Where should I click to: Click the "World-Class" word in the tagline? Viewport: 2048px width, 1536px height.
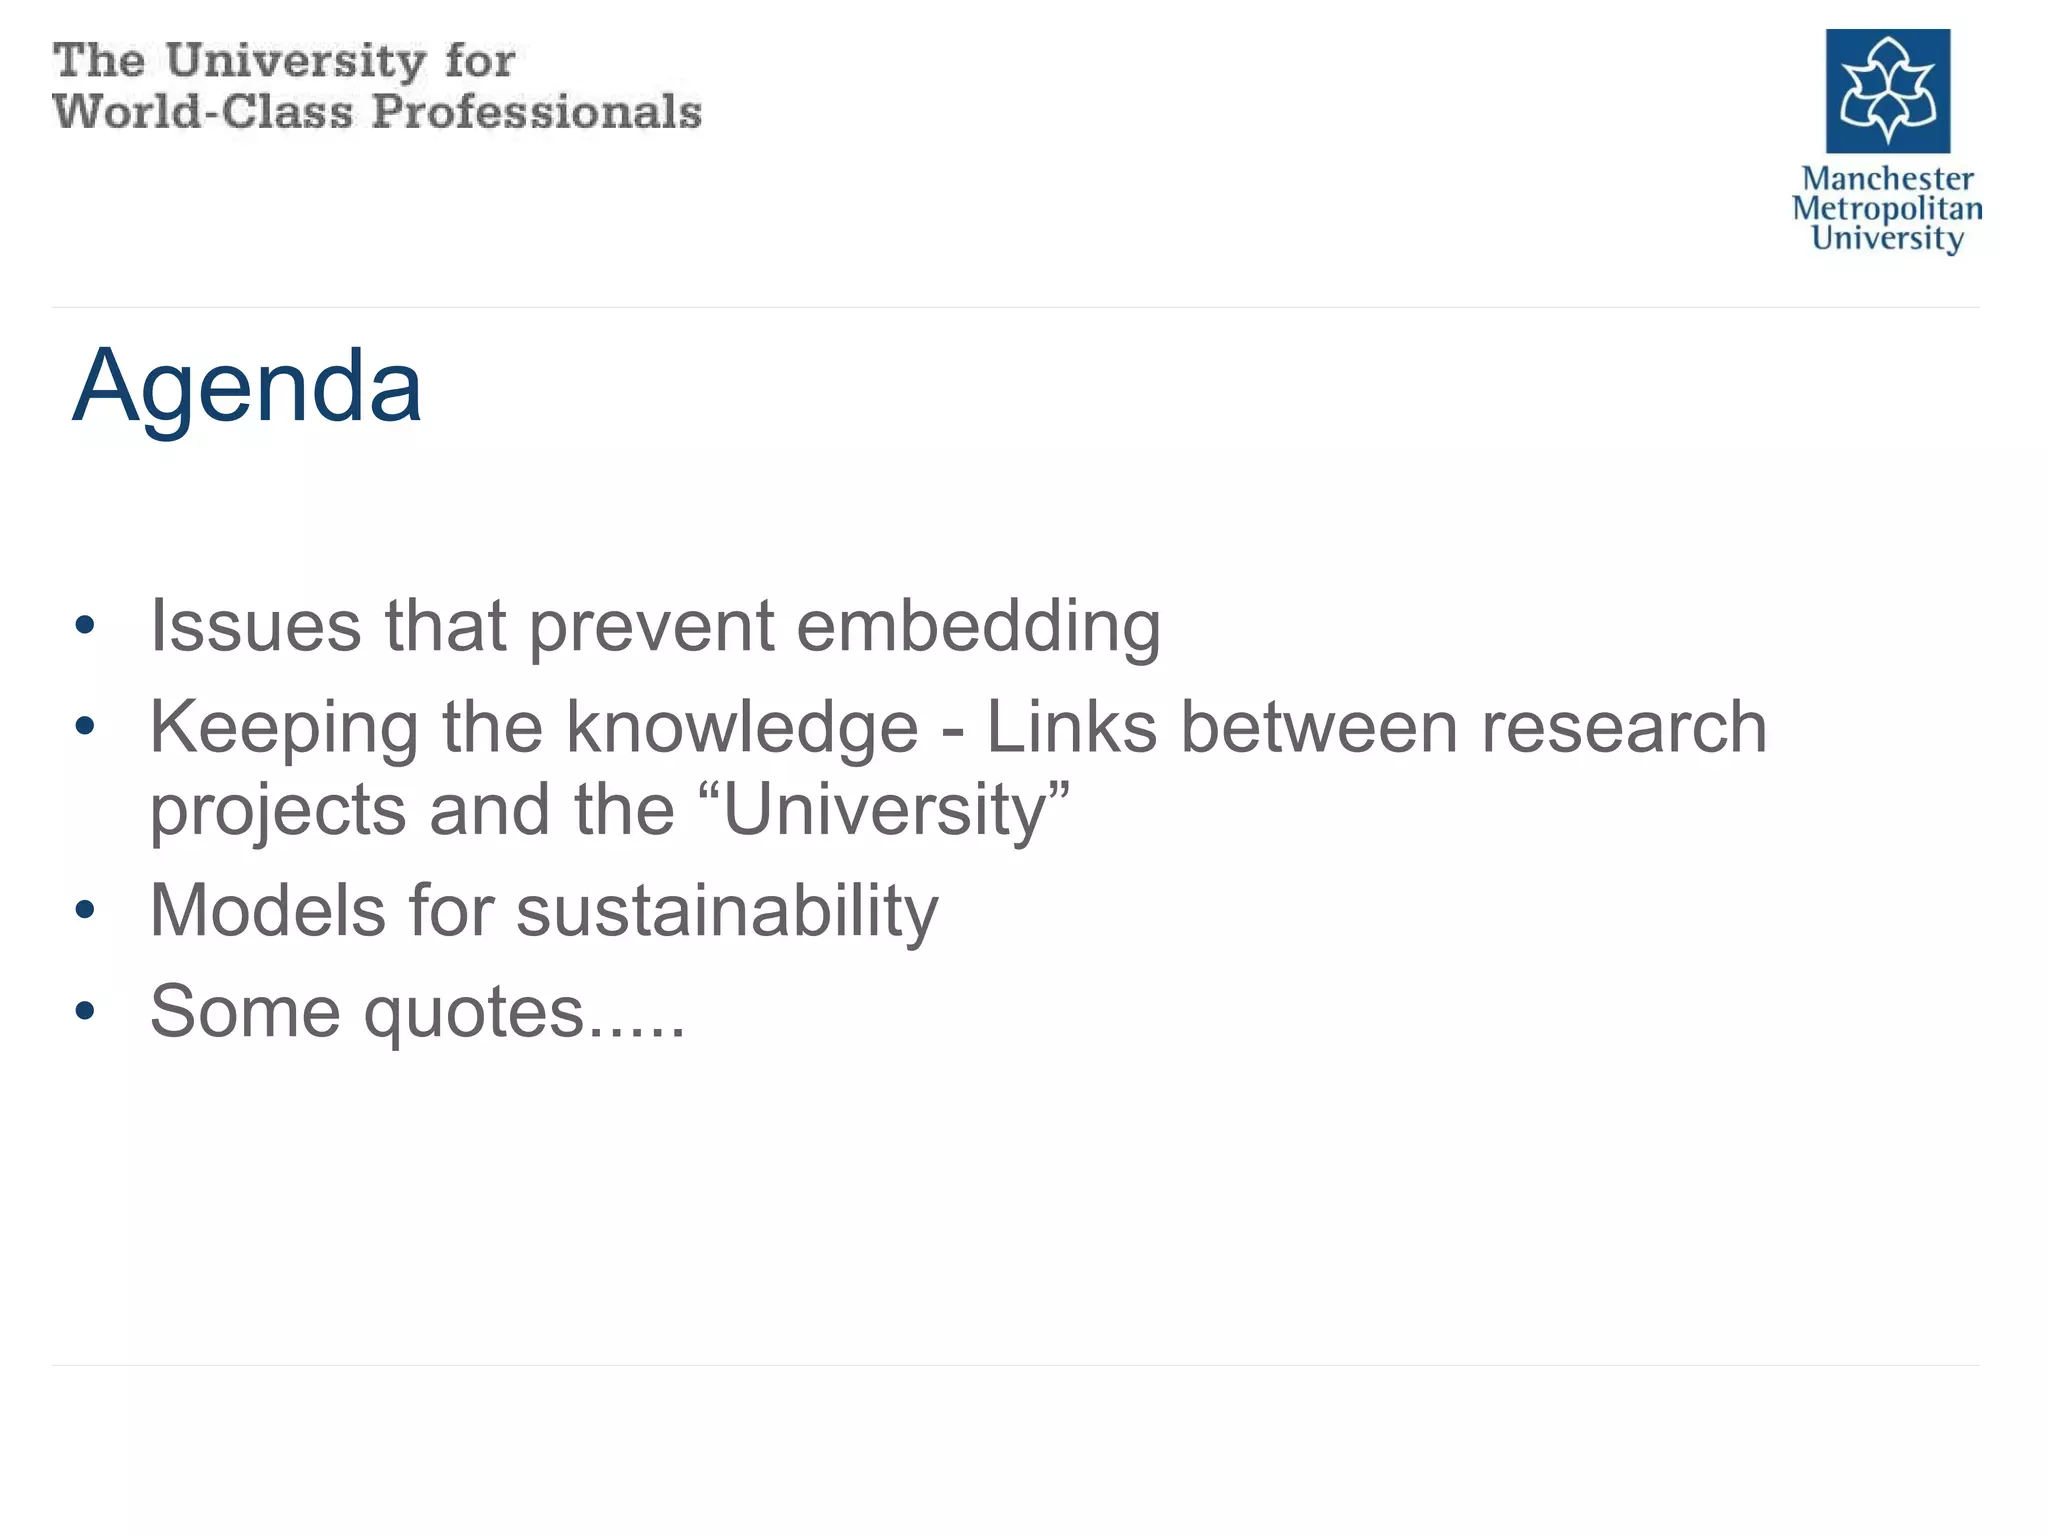point(203,112)
